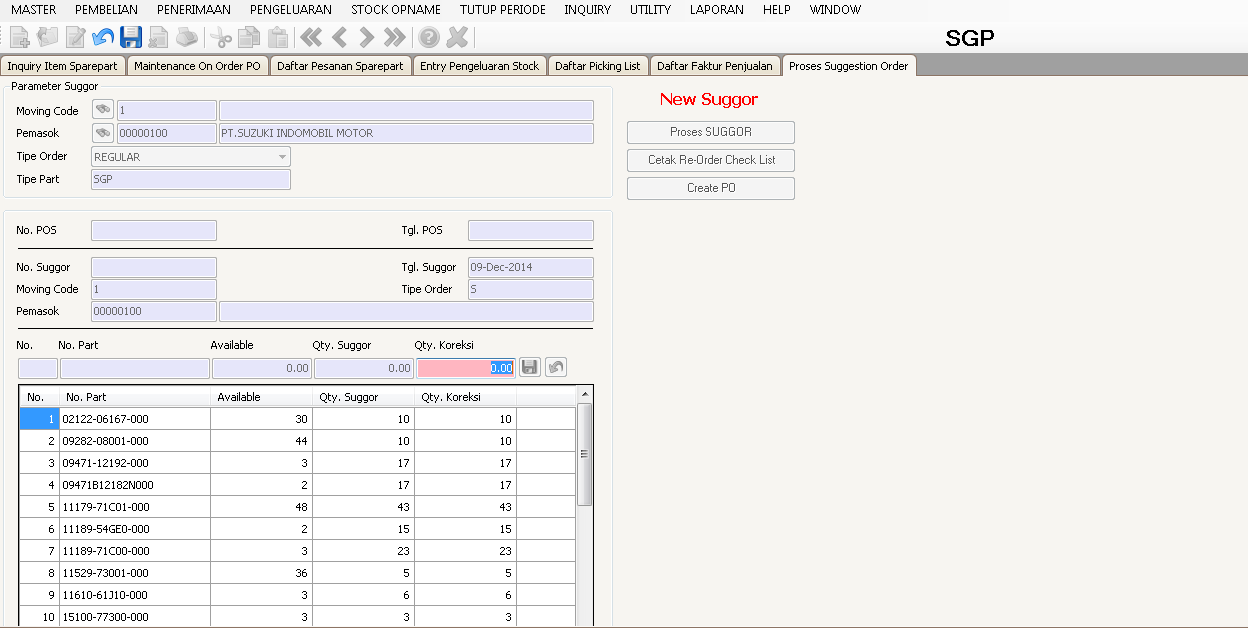1248x628 pixels.
Task: Click the Proses SUGGOR button
Action: tap(711, 132)
